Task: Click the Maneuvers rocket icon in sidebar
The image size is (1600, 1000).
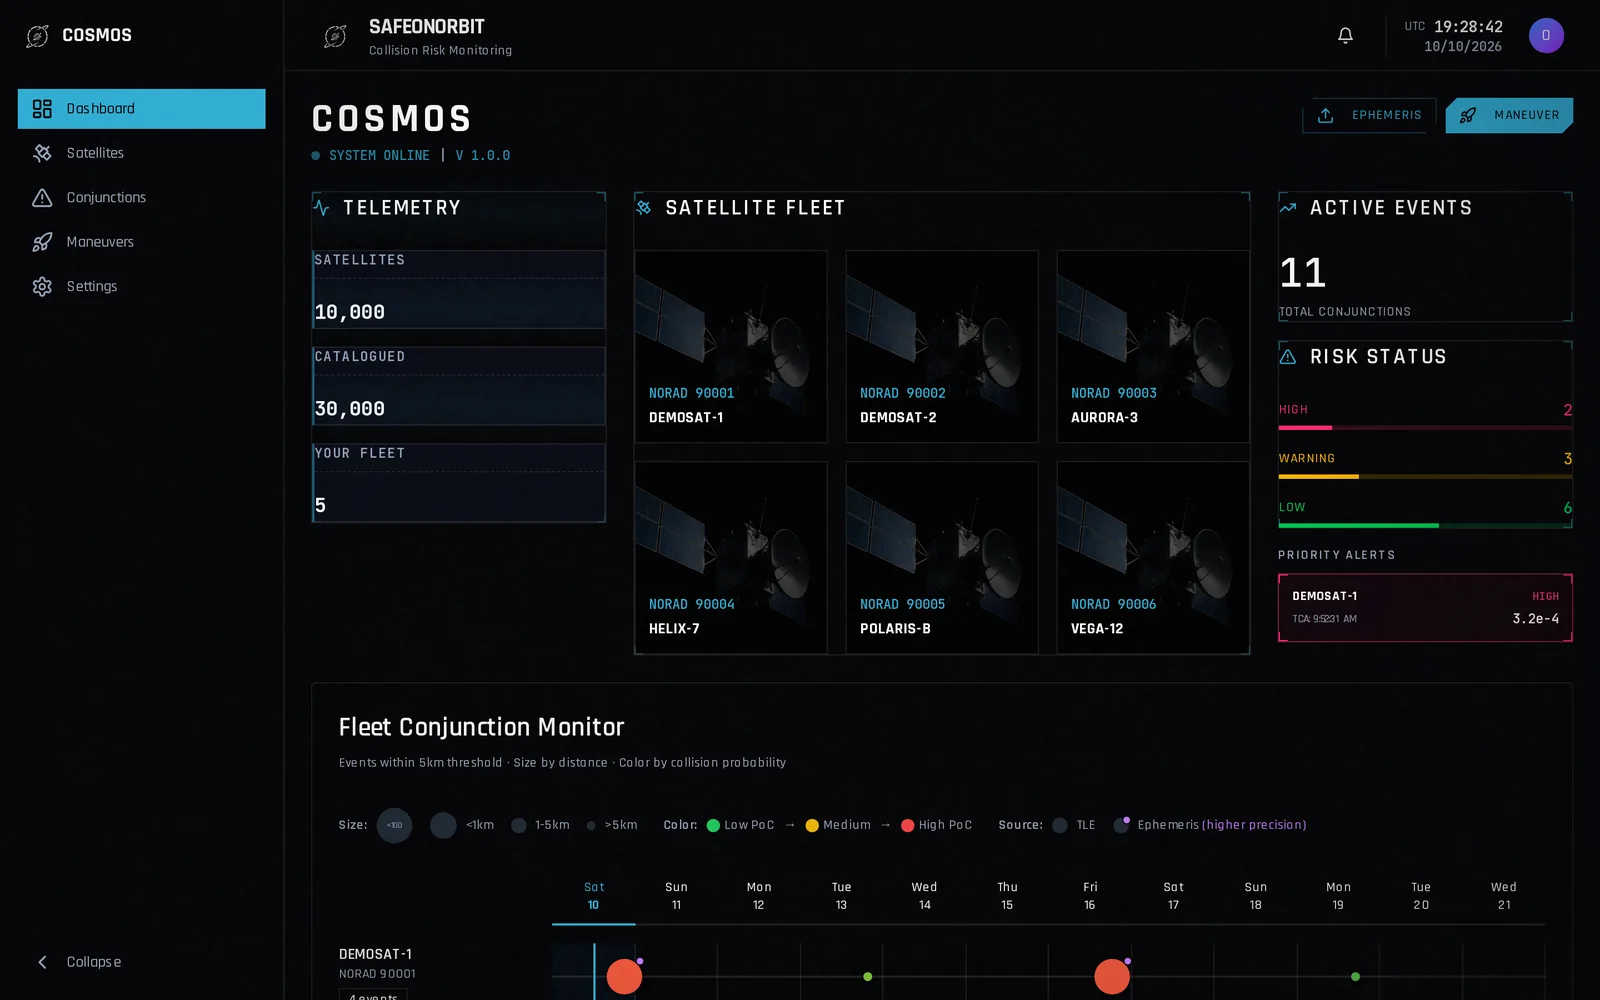Action: tap(42, 242)
